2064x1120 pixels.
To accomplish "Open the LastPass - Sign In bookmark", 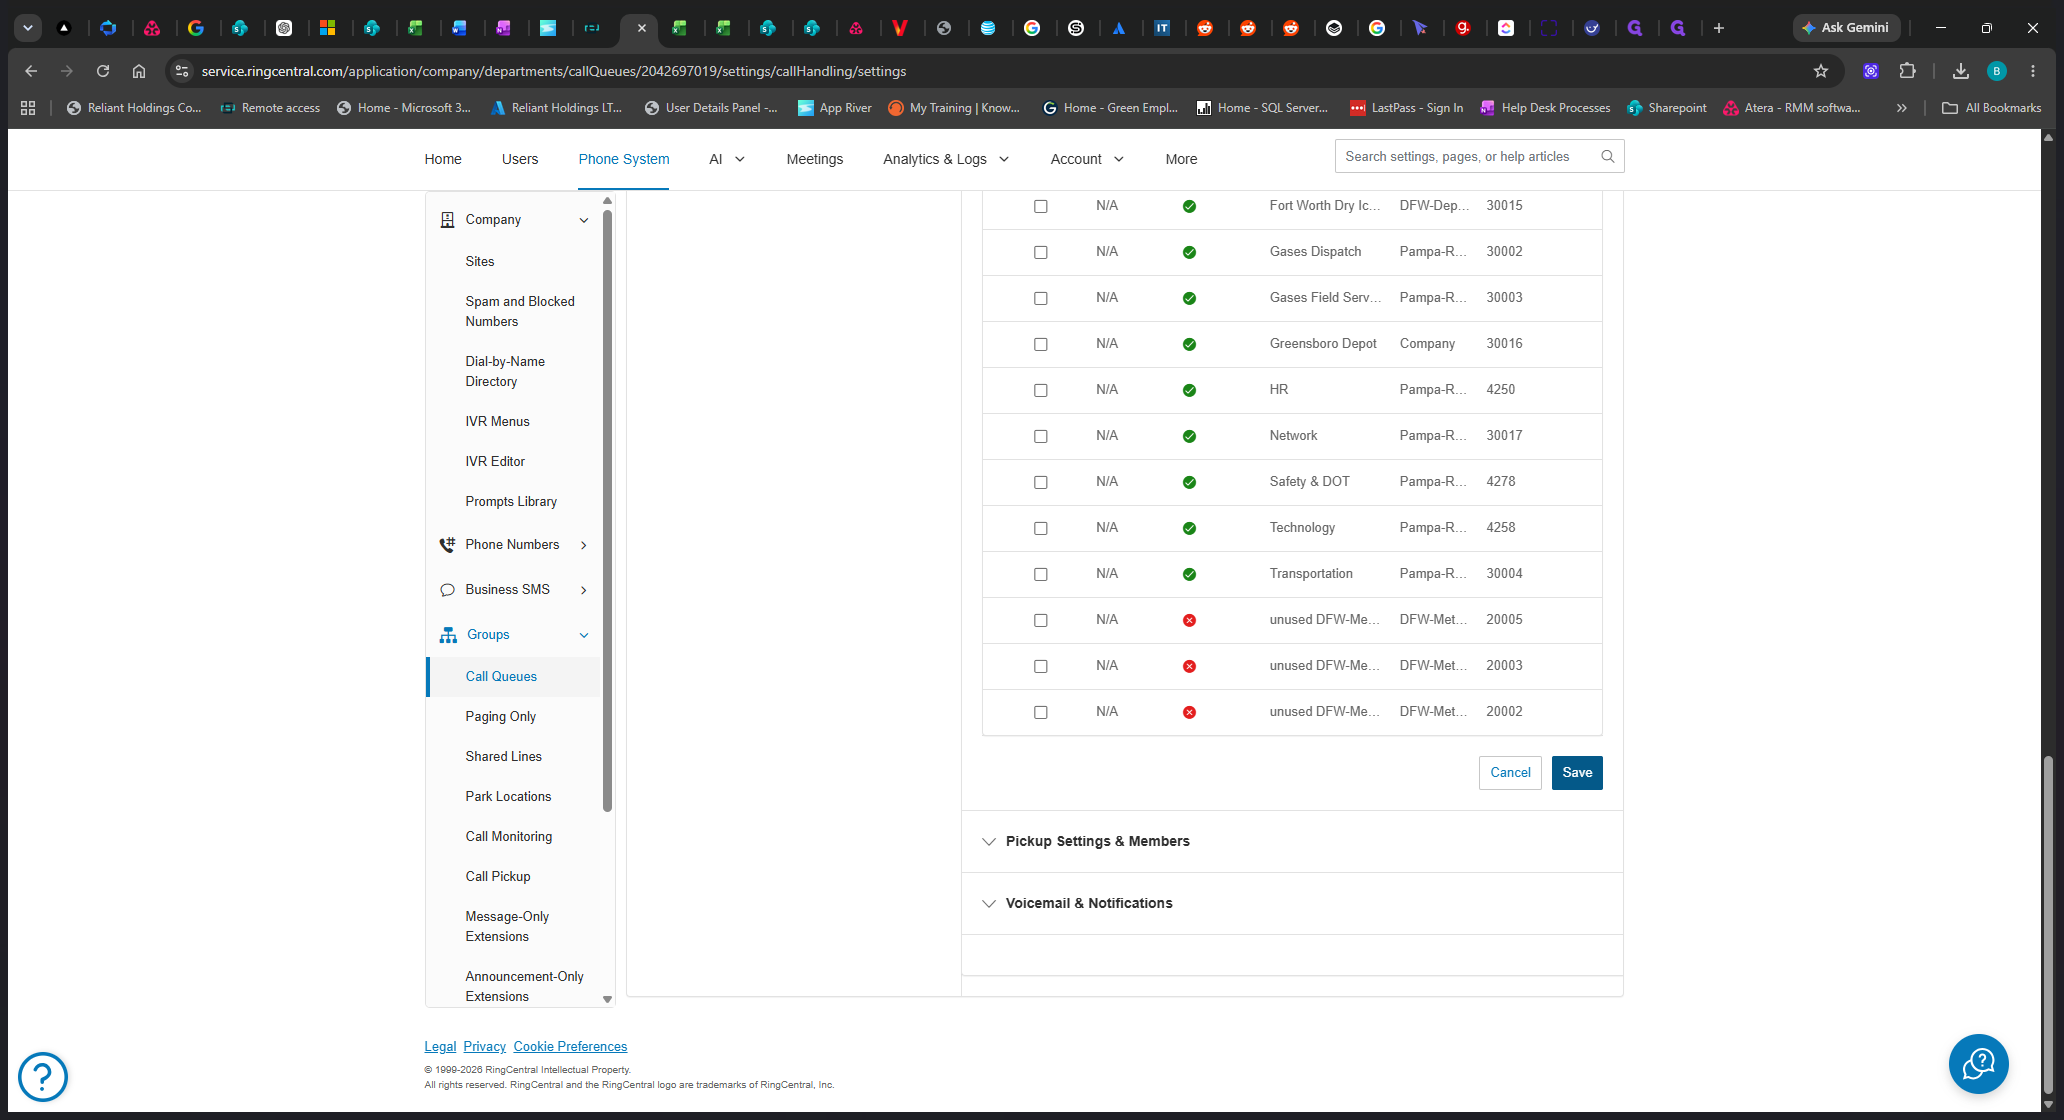I will [x=1406, y=108].
